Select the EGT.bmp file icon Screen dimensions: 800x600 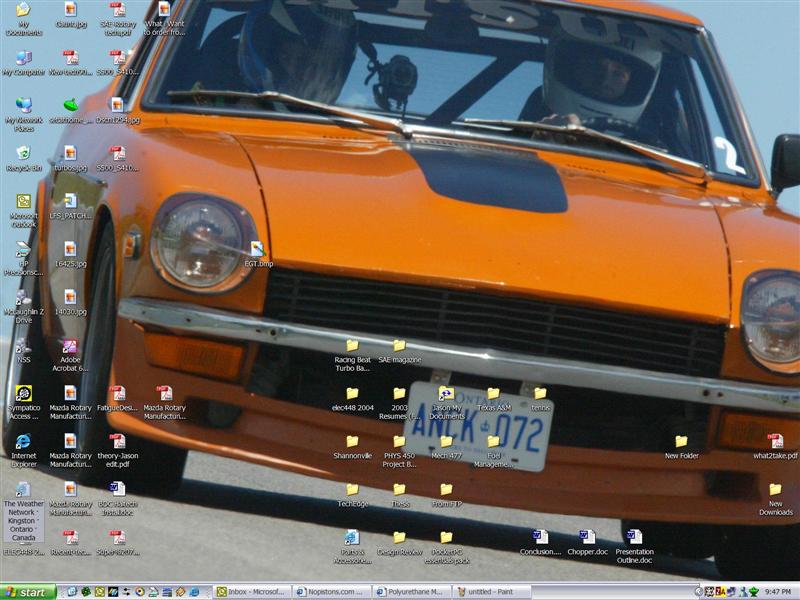257,249
